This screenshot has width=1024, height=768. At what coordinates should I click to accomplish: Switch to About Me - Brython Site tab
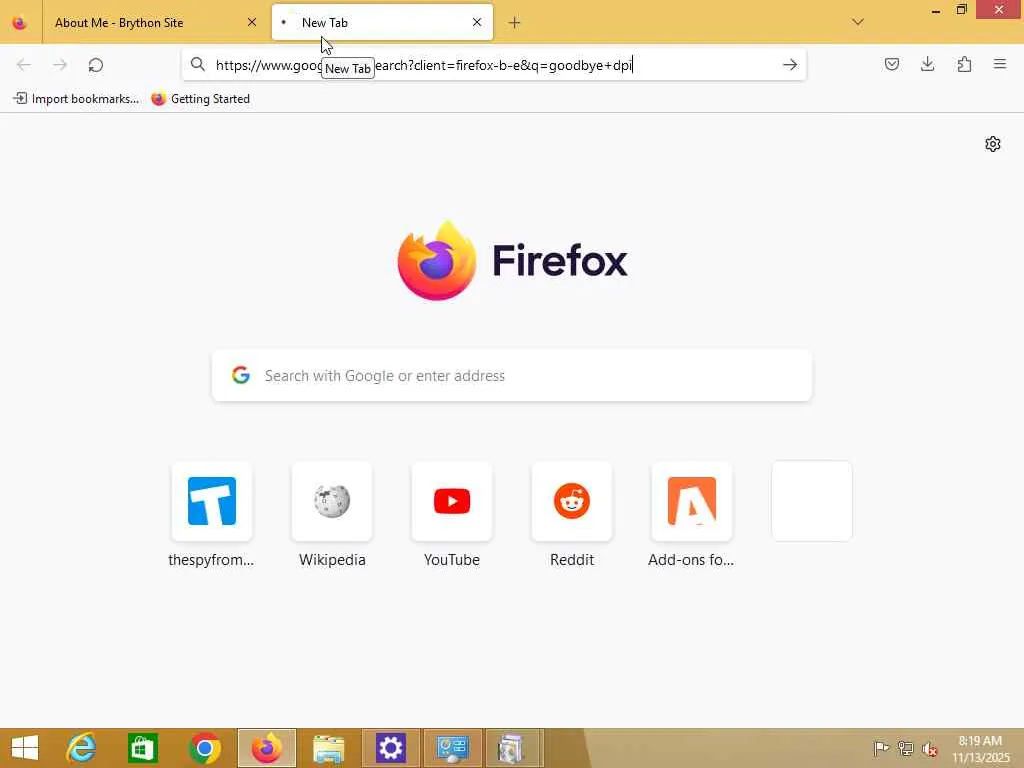coord(155,23)
